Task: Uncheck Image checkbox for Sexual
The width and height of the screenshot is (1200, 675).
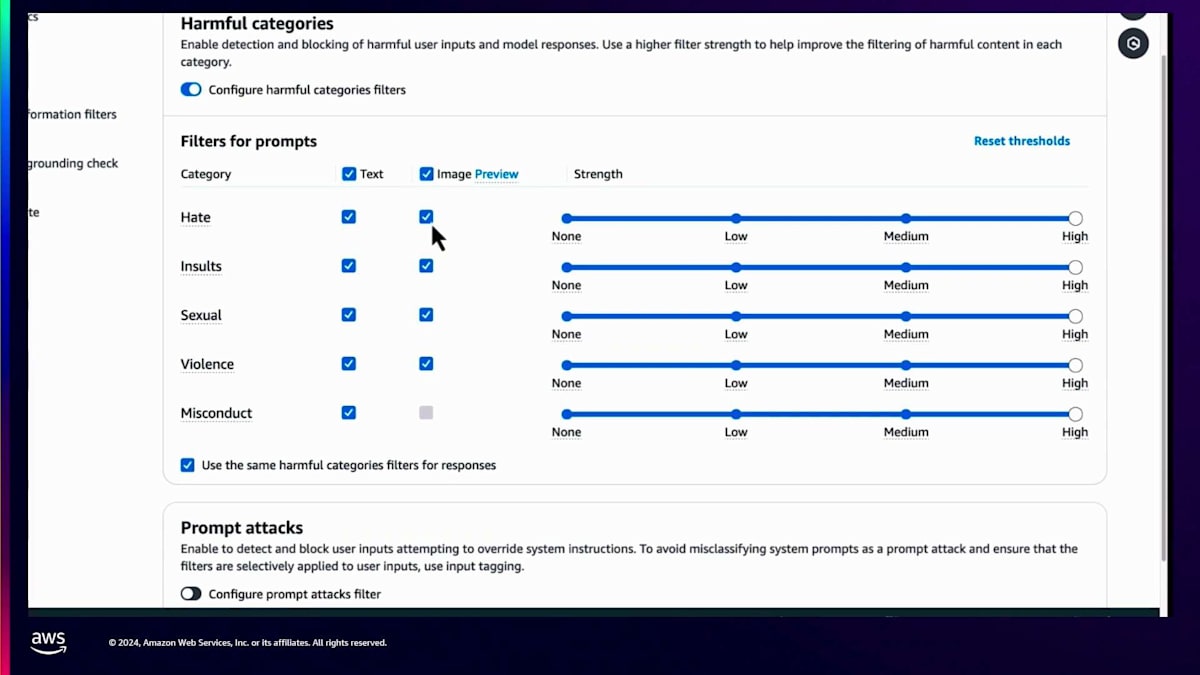Action: [427, 315]
